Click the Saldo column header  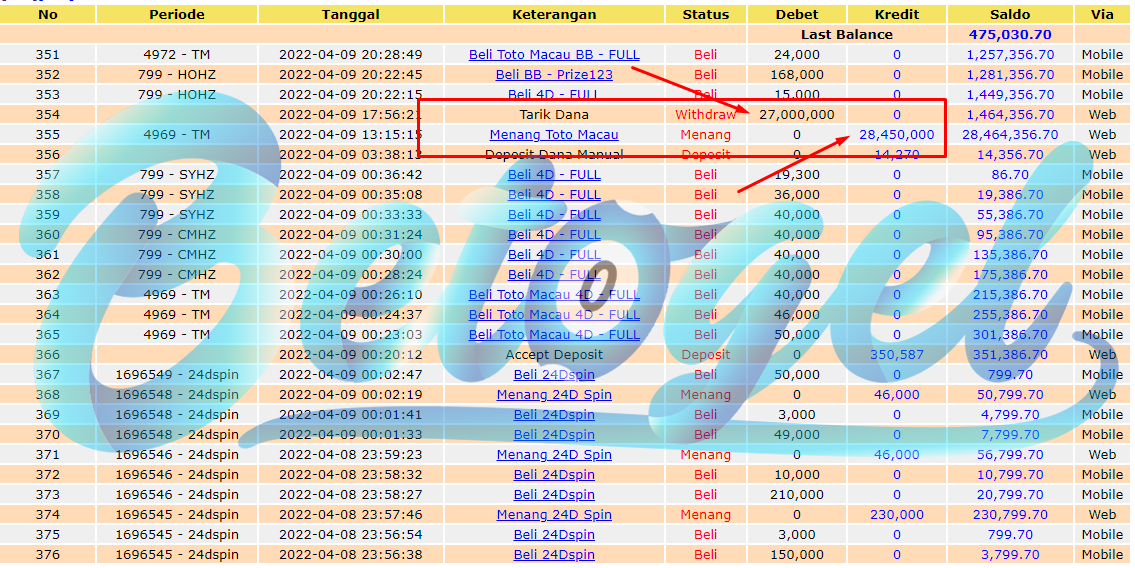(x=1010, y=14)
